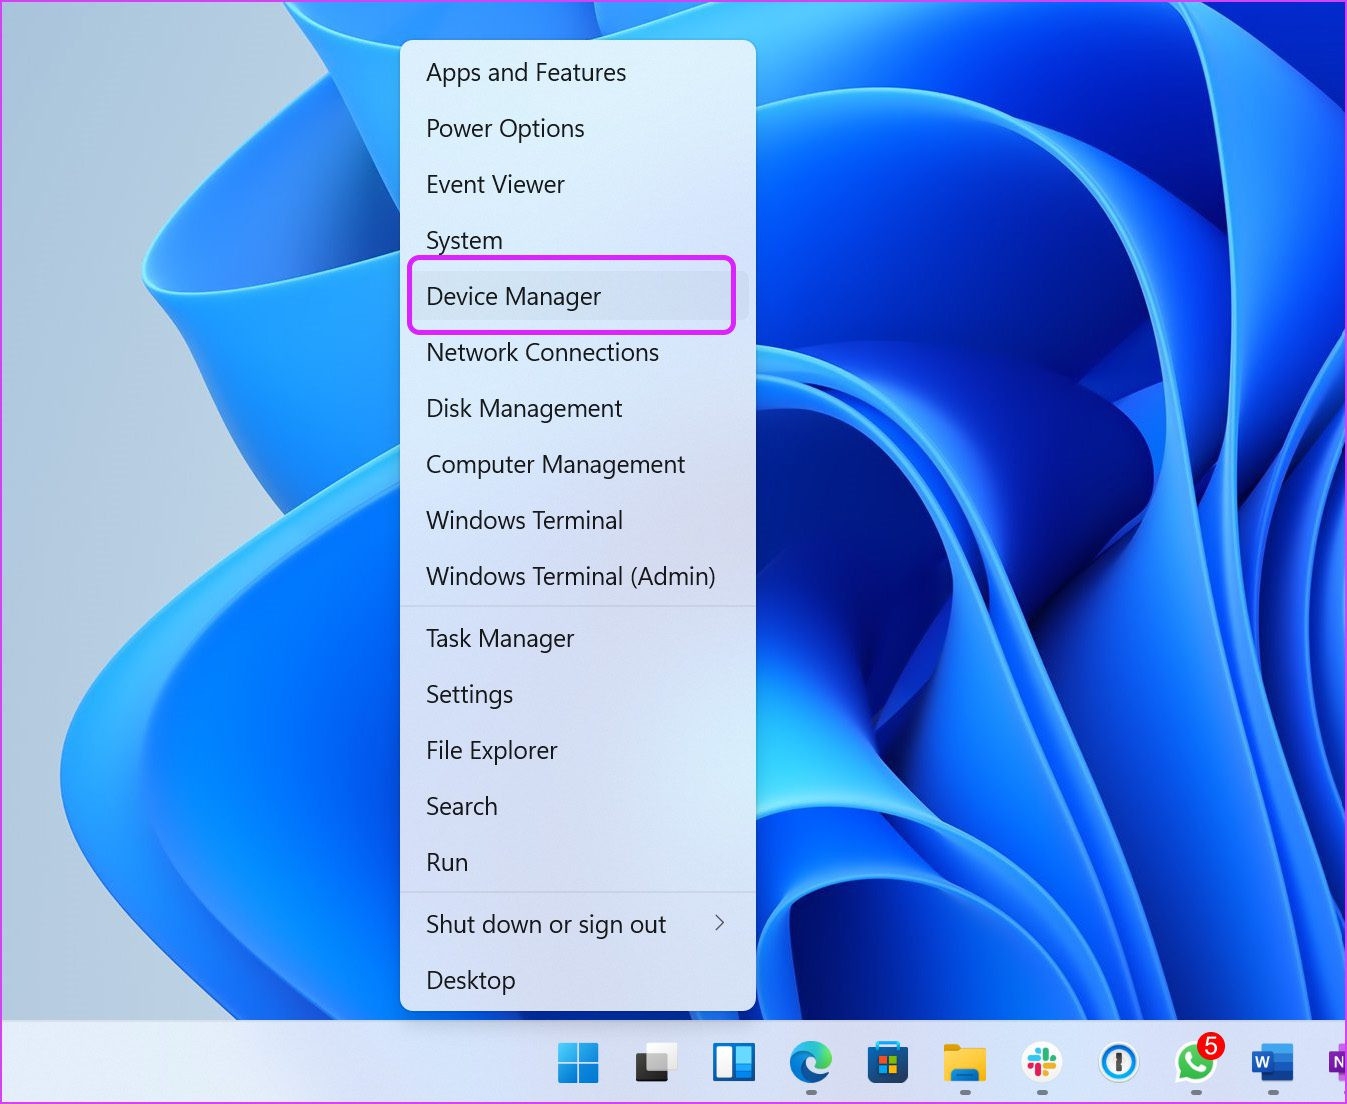Viewport: 1347px width, 1104px height.
Task: Open Task Manager from the menu
Action: coord(500,638)
